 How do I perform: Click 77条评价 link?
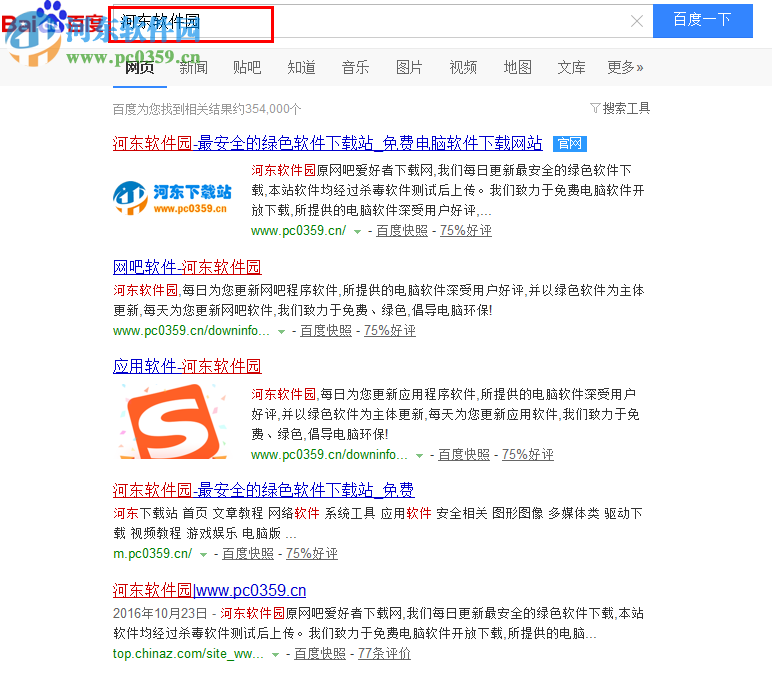(384, 653)
